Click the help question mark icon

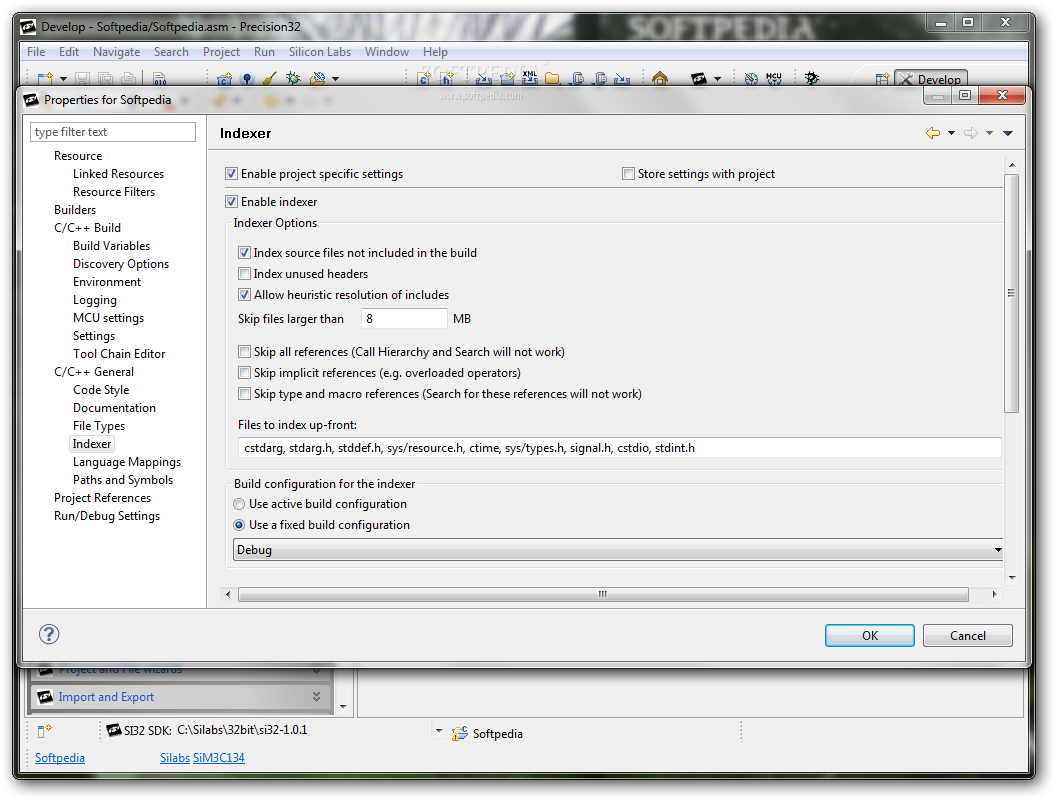pos(49,634)
